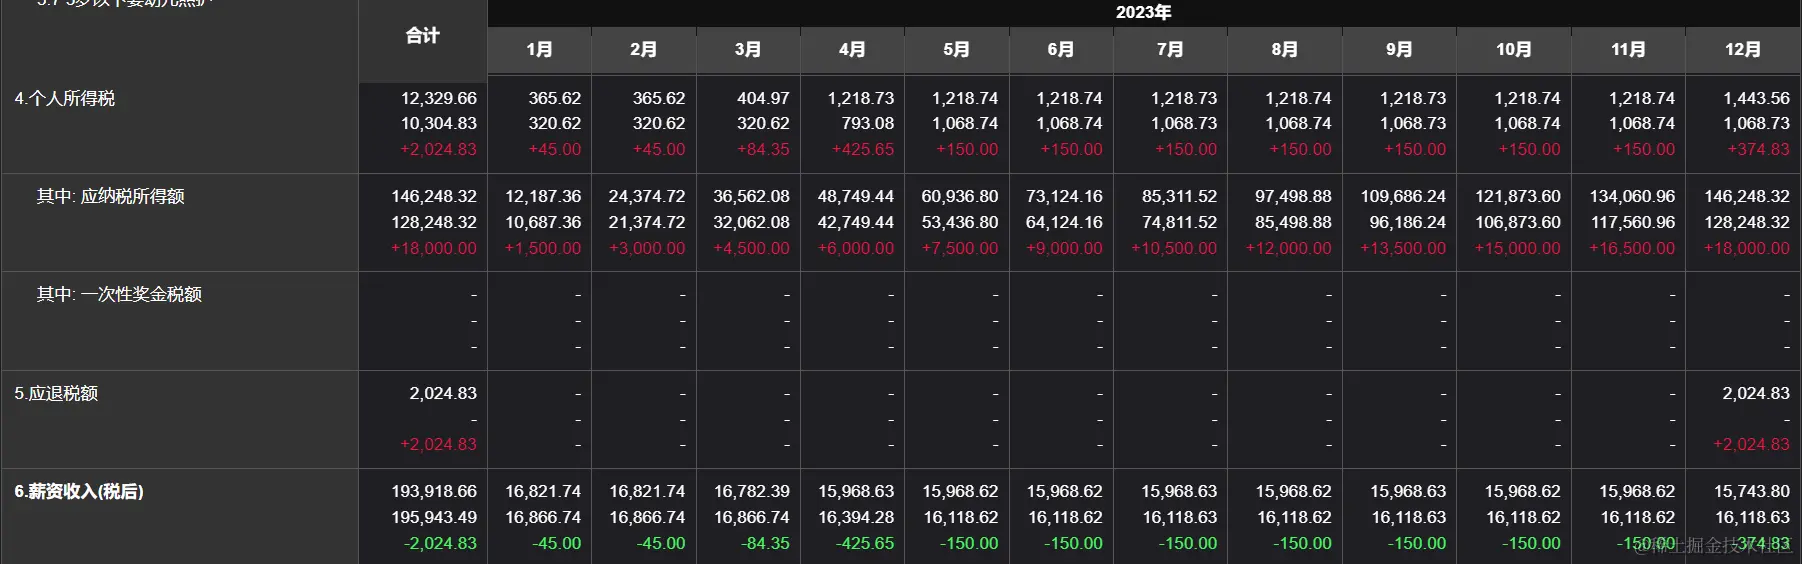Click the July value 85,311.52
Image resolution: width=1802 pixels, height=564 pixels.
click(1180, 196)
